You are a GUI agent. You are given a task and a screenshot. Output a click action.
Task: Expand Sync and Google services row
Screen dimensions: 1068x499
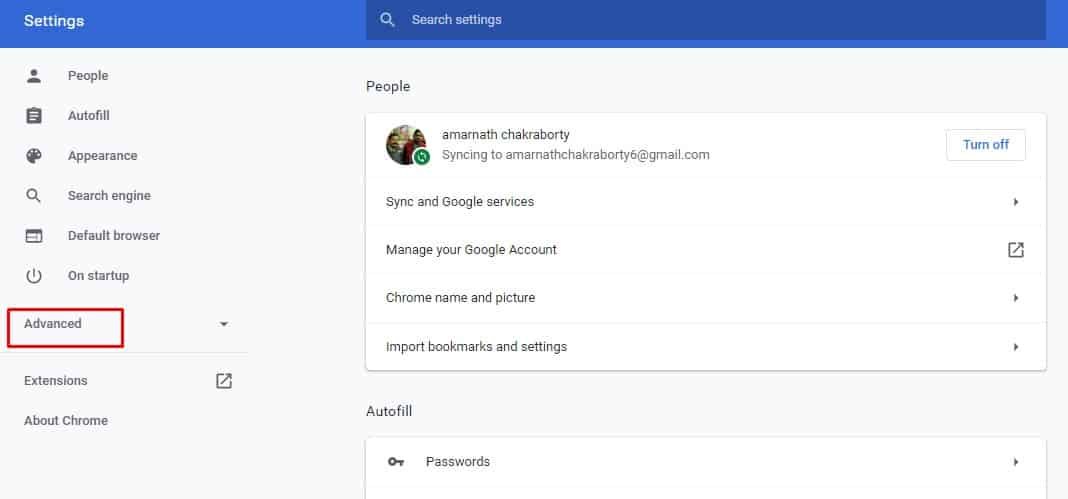1015,202
